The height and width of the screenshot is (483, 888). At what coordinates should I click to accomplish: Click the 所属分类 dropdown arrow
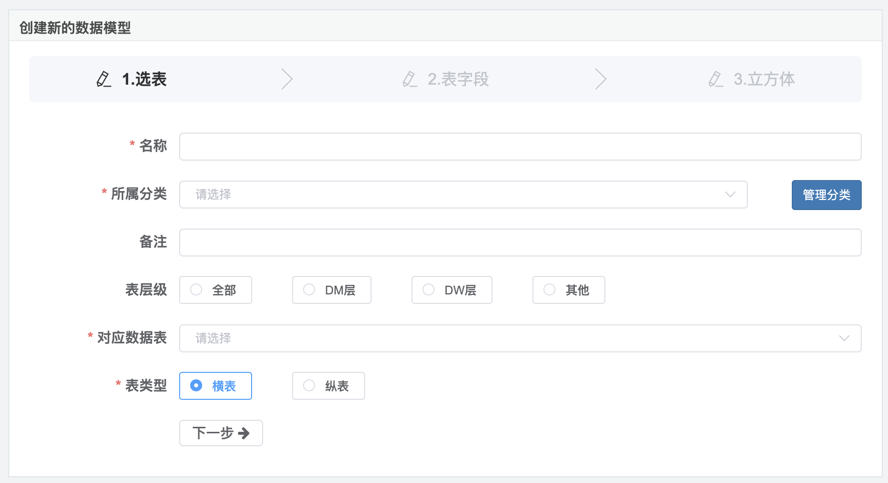click(730, 195)
